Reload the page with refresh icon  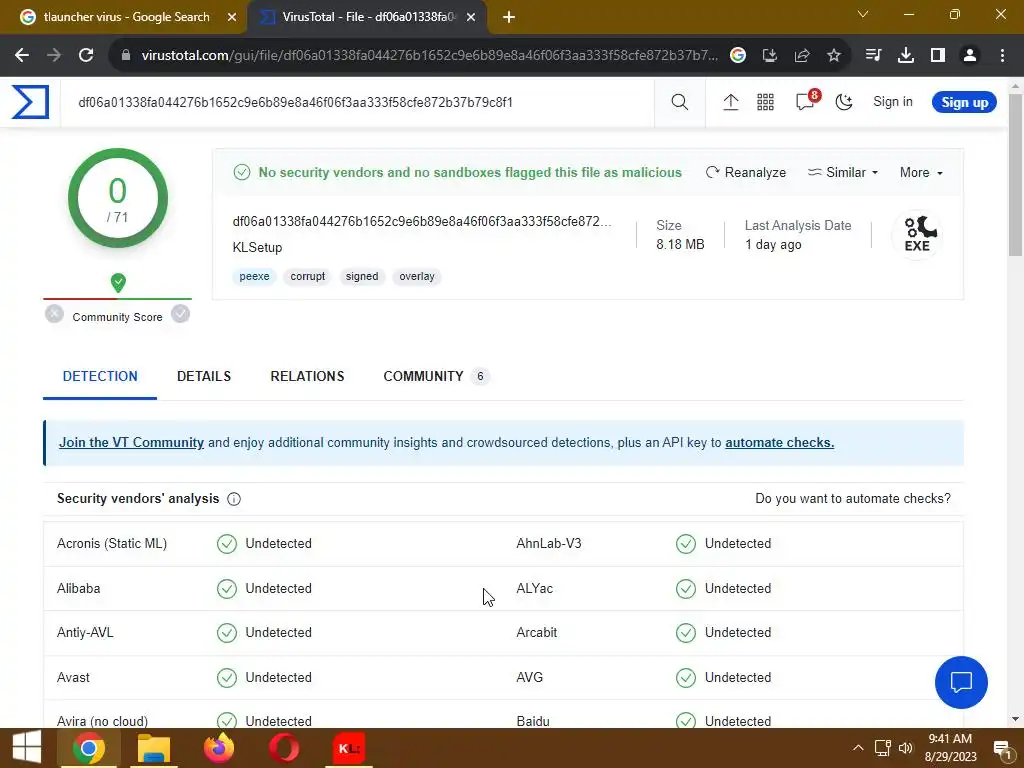[x=86, y=56]
